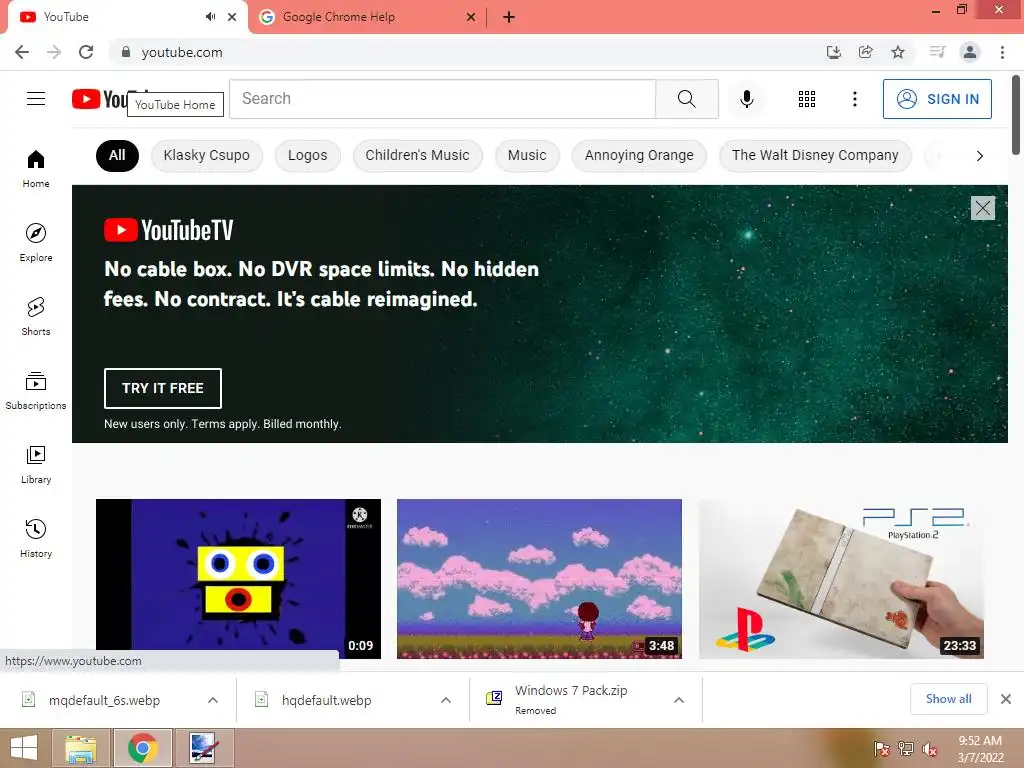Viewport: 1024px width, 768px height.
Task: Select The Walt Disney Company chip
Action: click(x=815, y=155)
